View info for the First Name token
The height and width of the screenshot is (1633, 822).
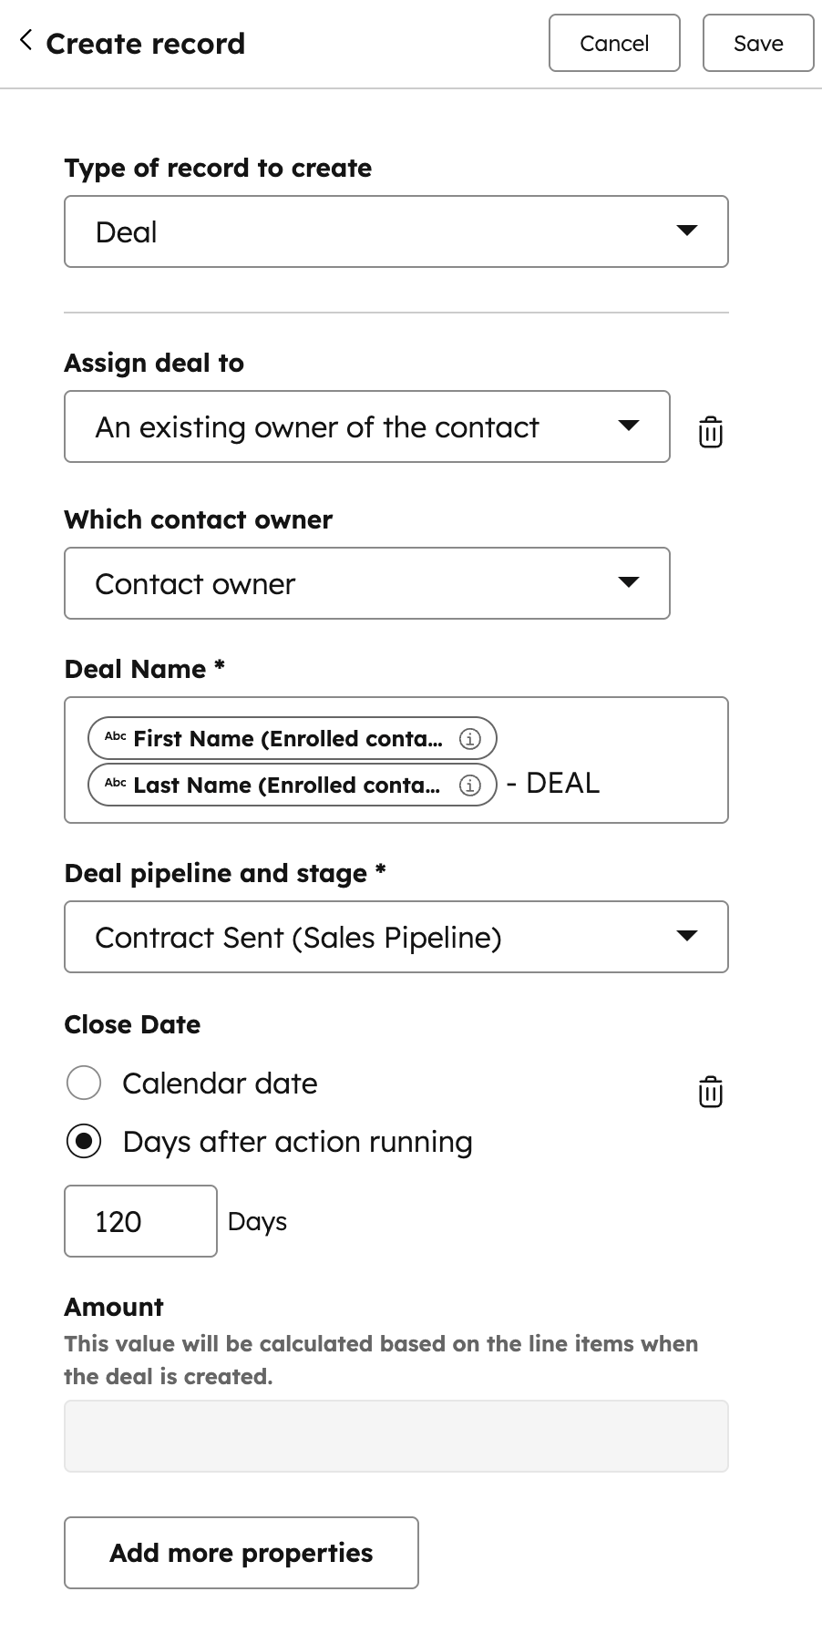point(470,738)
